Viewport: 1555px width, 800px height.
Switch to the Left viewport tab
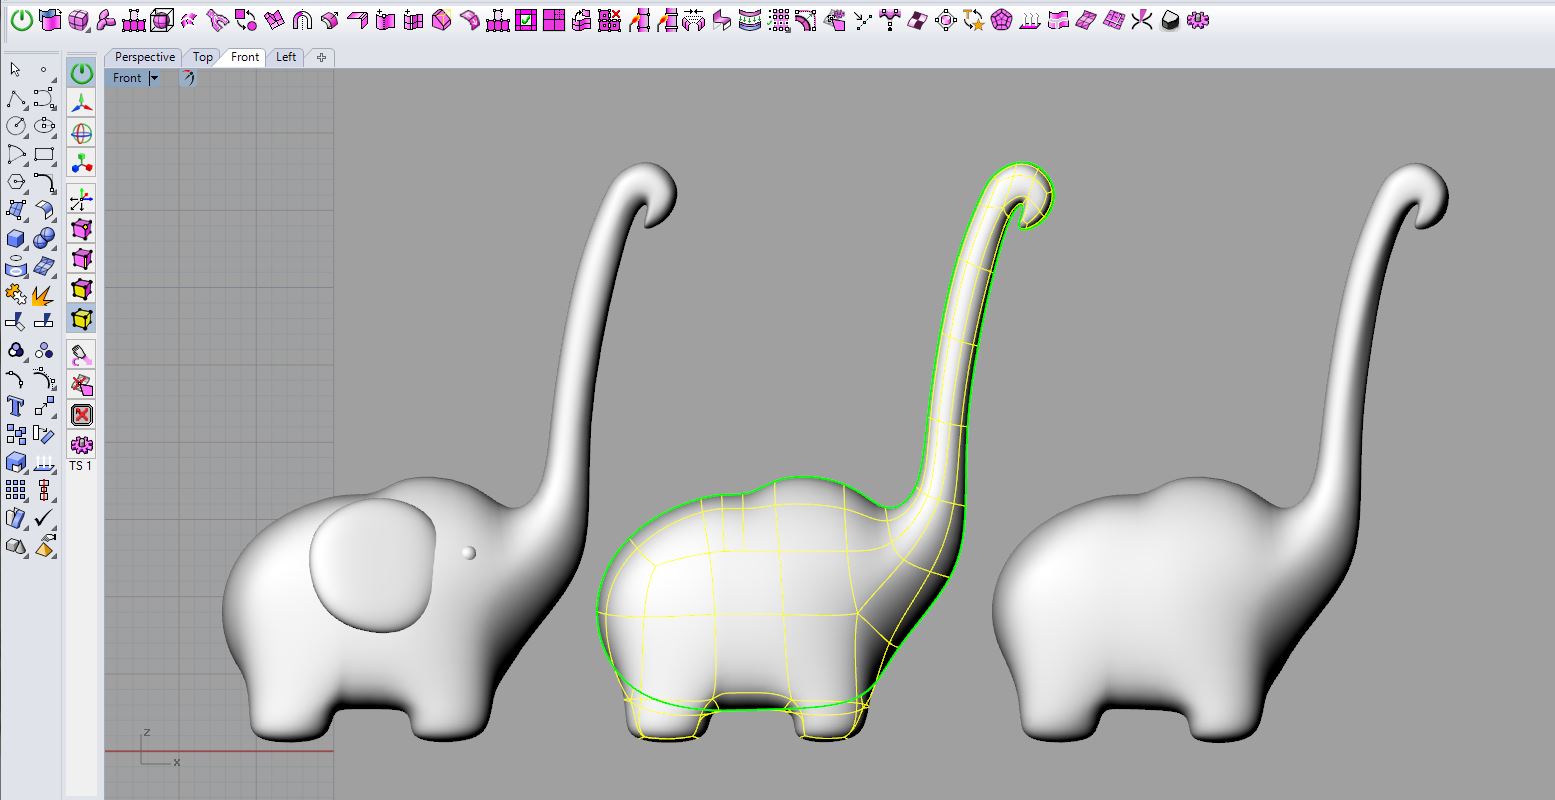click(x=286, y=57)
